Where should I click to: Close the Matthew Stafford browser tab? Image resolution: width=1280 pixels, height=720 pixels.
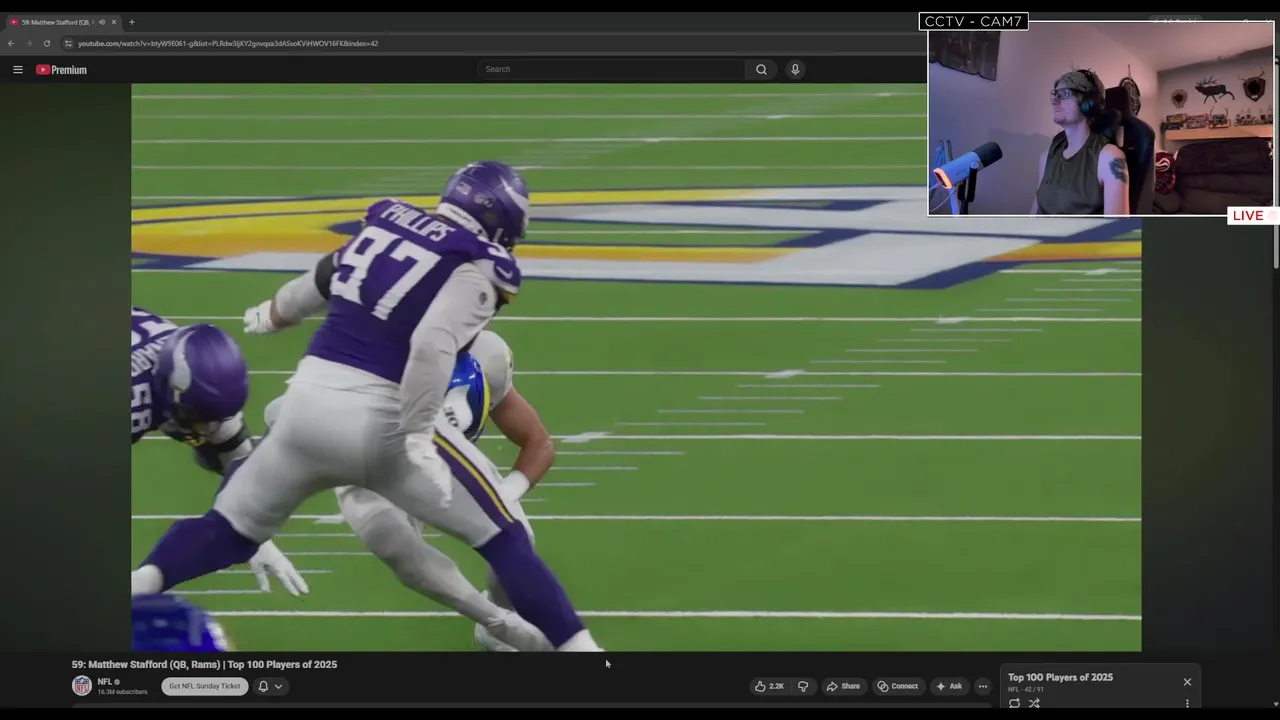[x=114, y=22]
